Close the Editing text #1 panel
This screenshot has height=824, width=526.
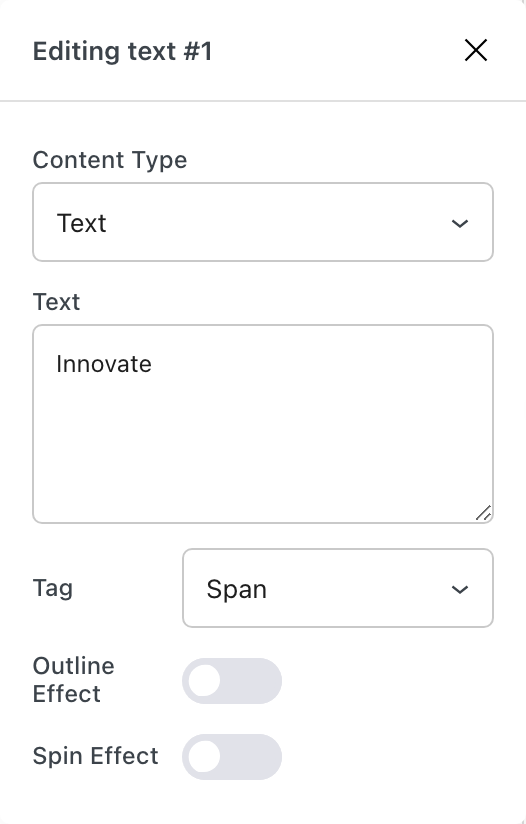coord(476,50)
